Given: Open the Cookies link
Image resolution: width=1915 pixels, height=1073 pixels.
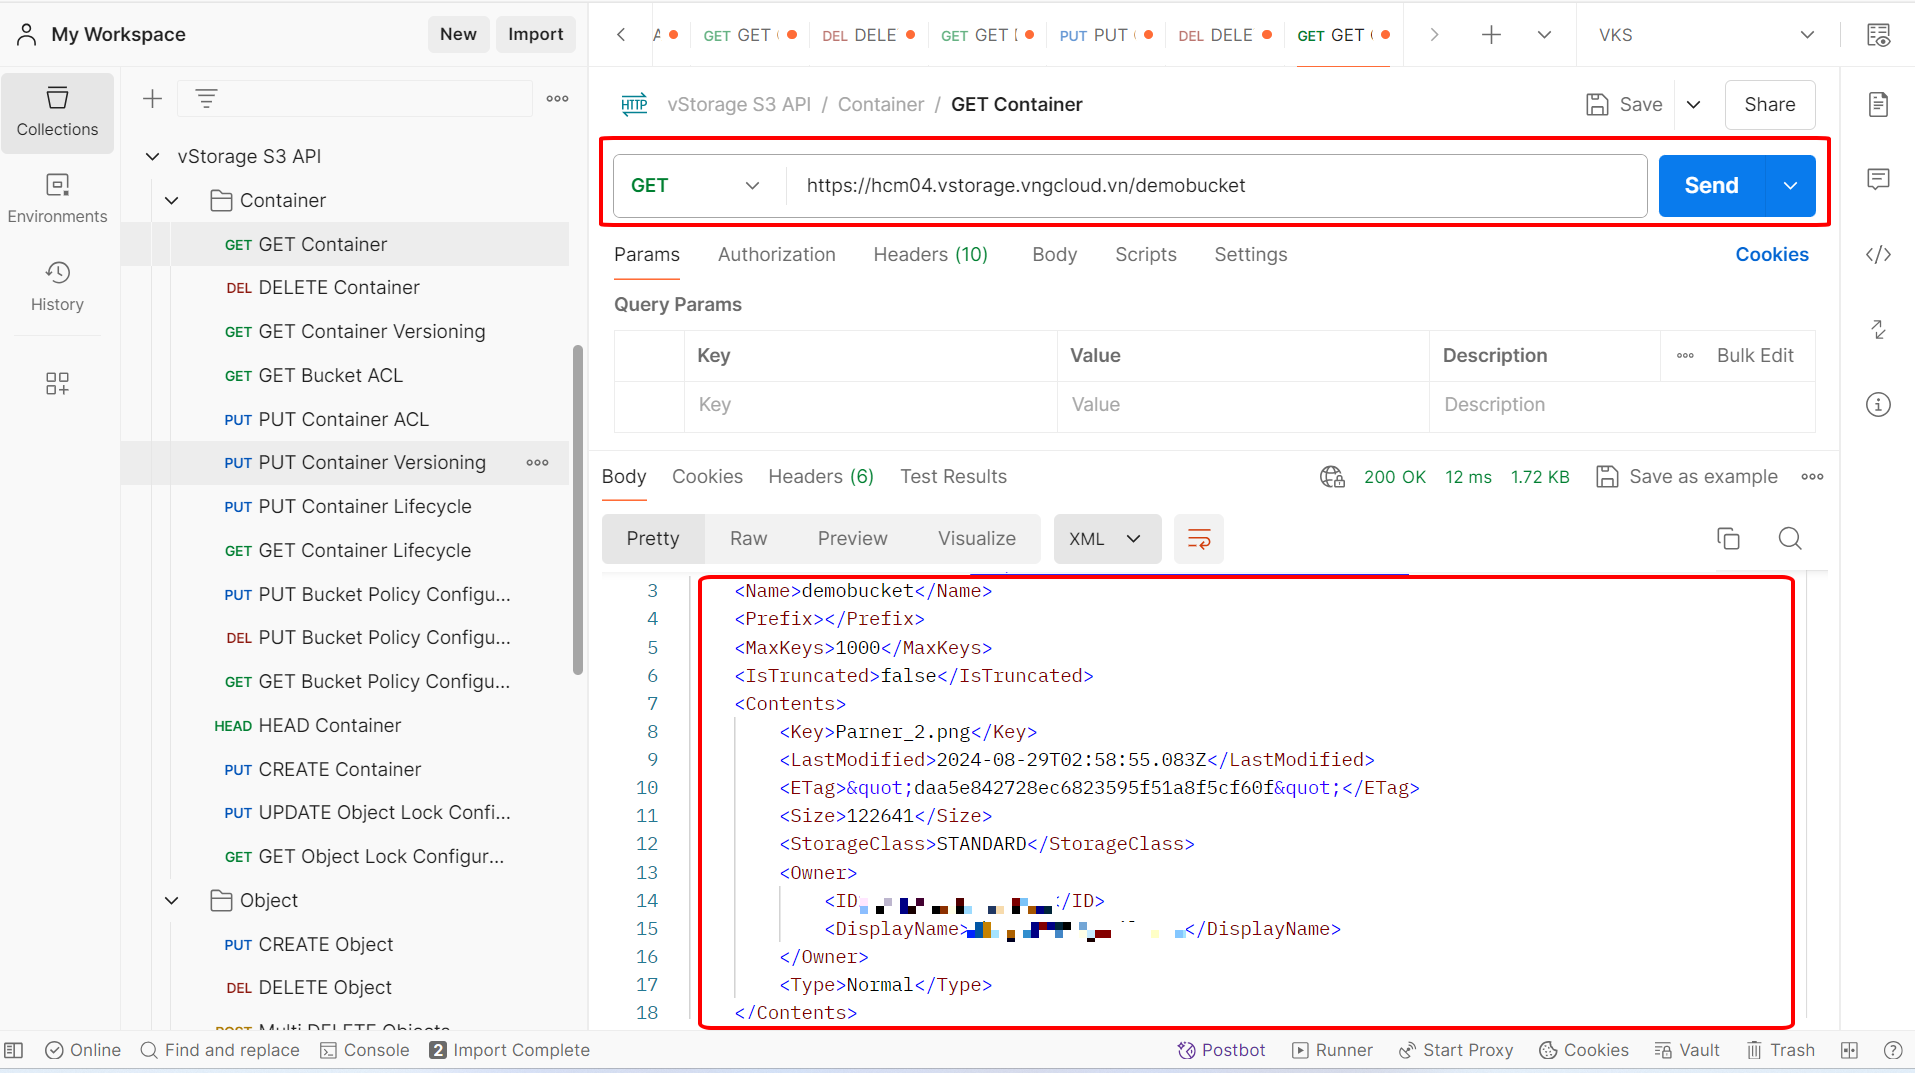Looking at the screenshot, I should click(1771, 255).
